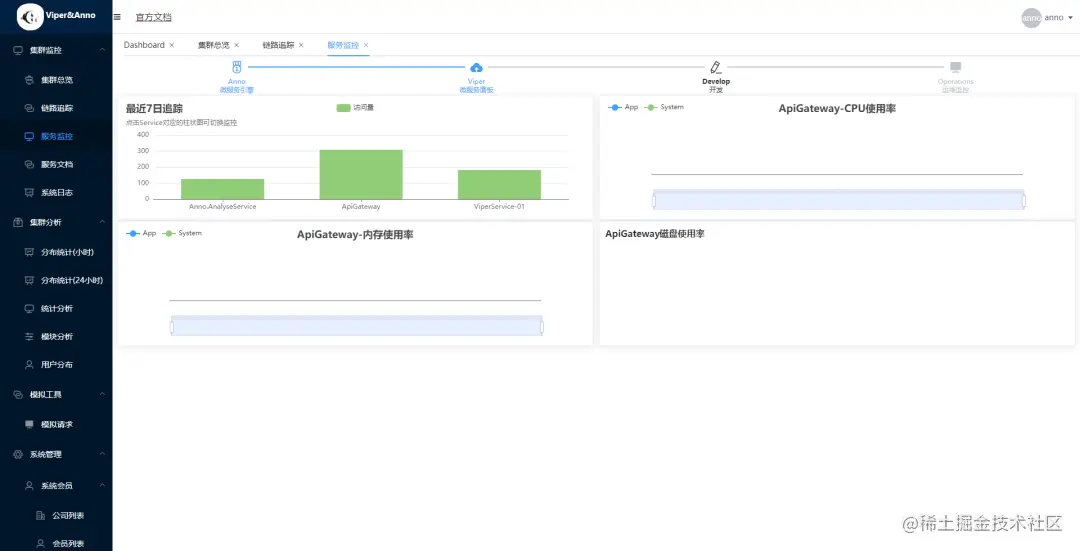This screenshot has height=551, width=1080.
Task: Close the 集群总览 tab
Action: pyautogui.click(x=236, y=45)
